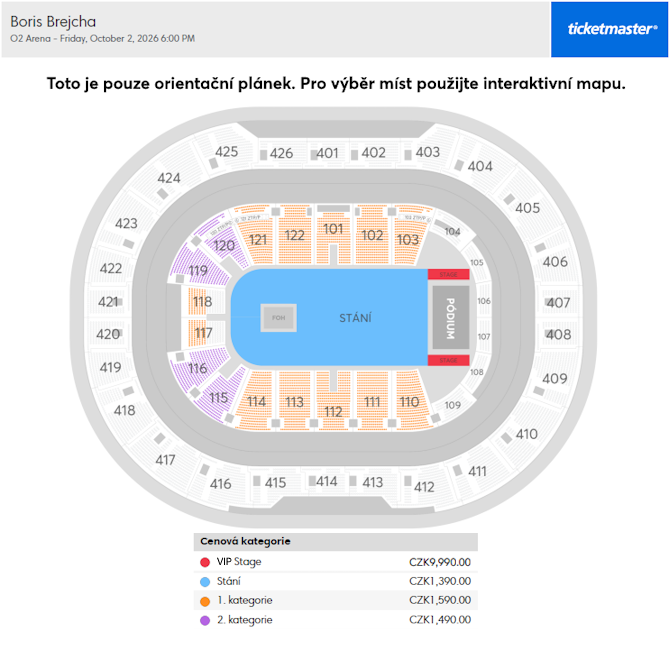Click the Boris Brejcha event title
The image size is (670, 662).
pos(53,21)
